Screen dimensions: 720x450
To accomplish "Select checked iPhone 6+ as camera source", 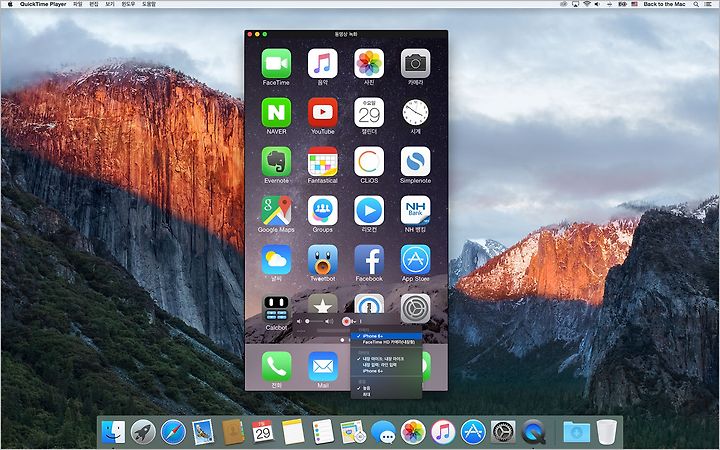I will click(x=386, y=336).
